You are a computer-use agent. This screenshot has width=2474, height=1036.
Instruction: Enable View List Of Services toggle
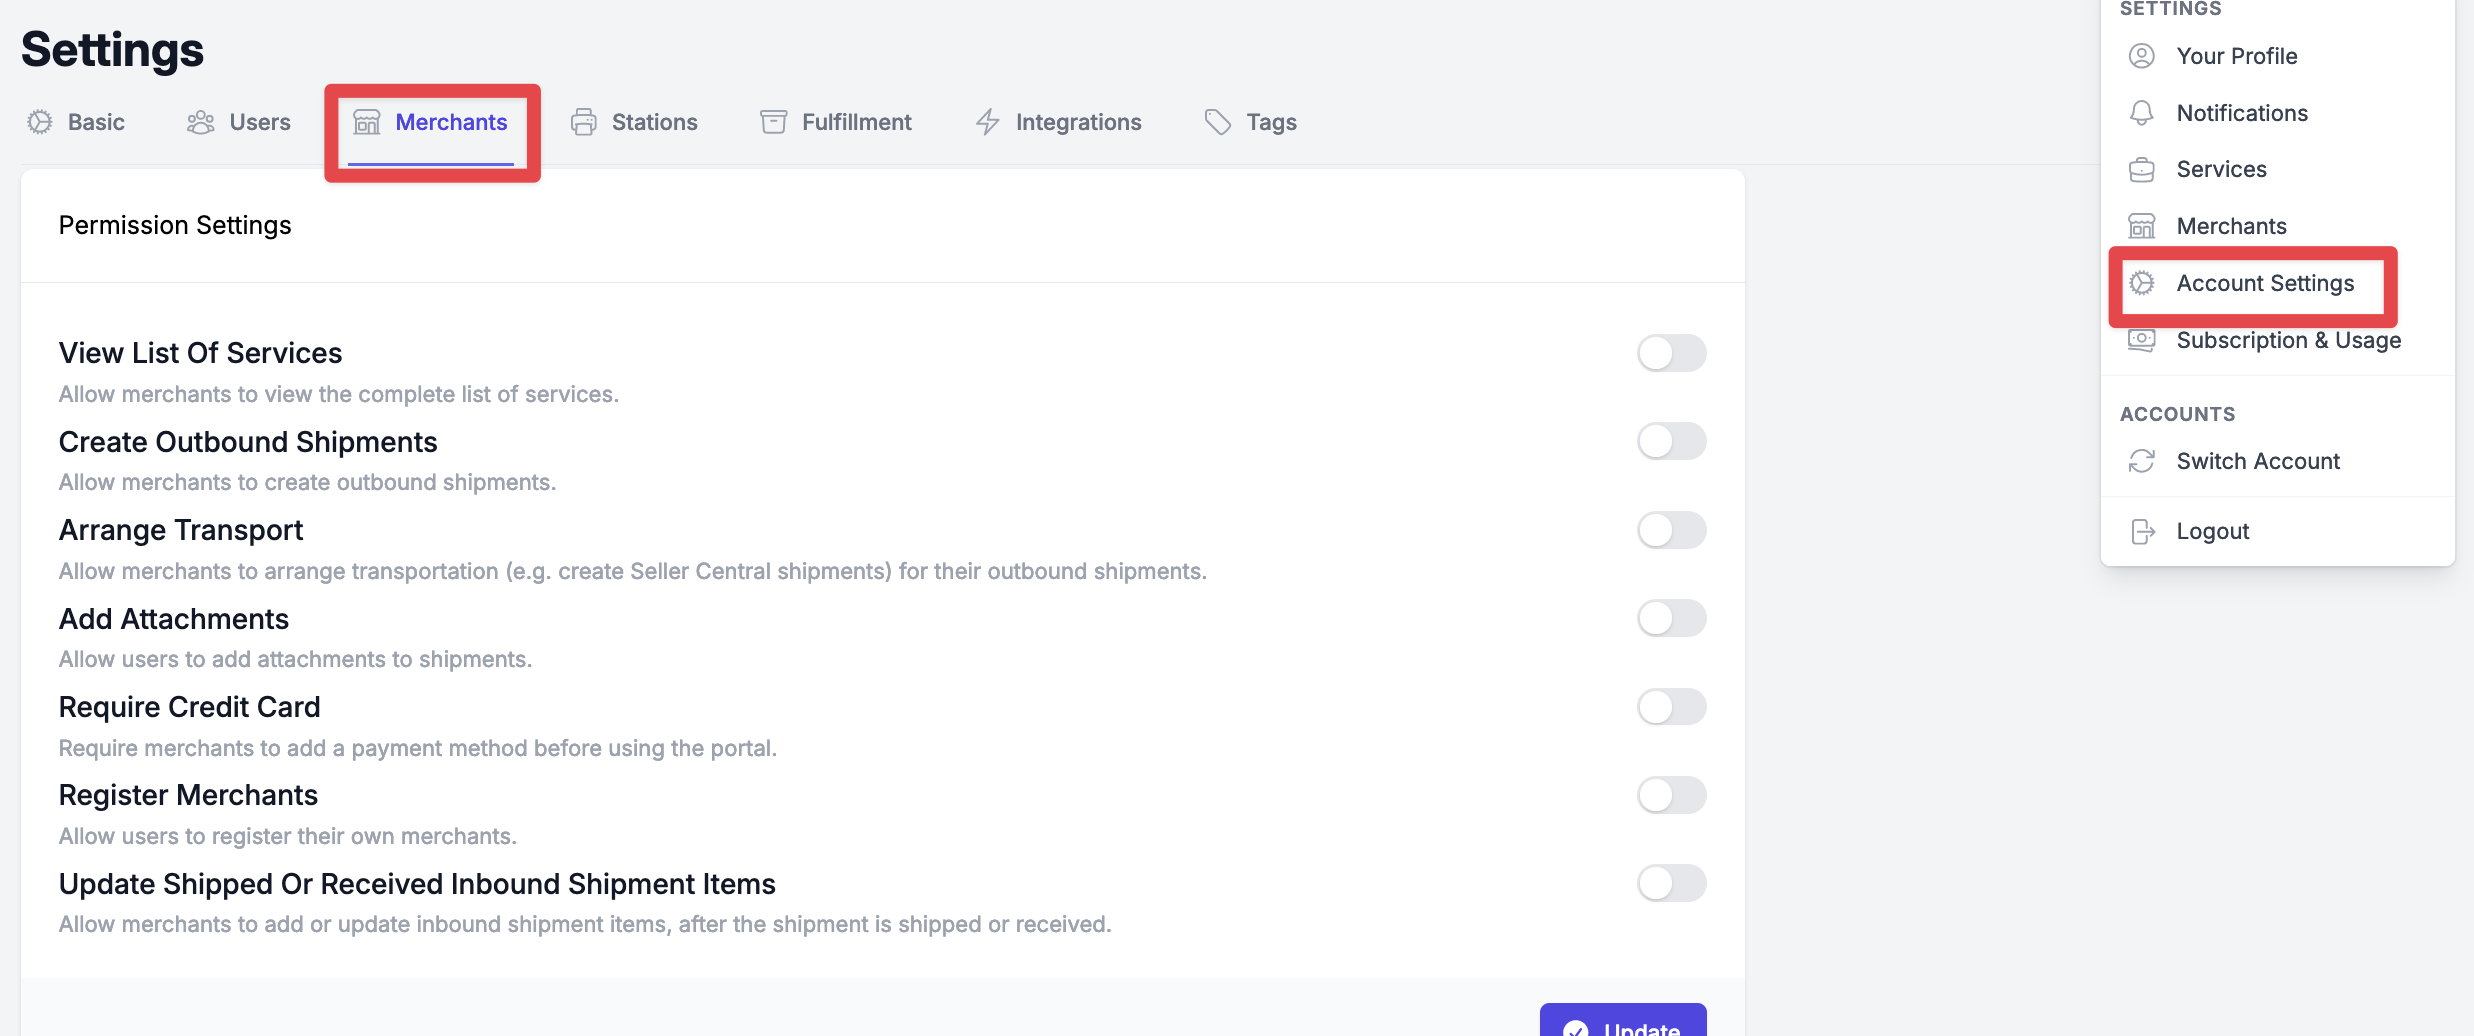pyautogui.click(x=1671, y=353)
